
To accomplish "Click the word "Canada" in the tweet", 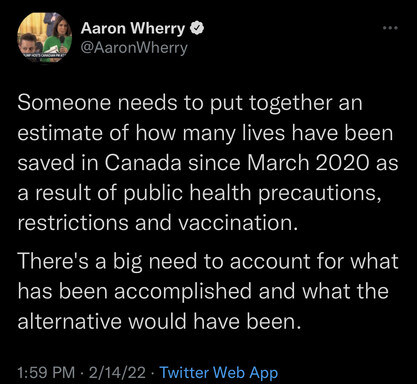I will [143, 163].
